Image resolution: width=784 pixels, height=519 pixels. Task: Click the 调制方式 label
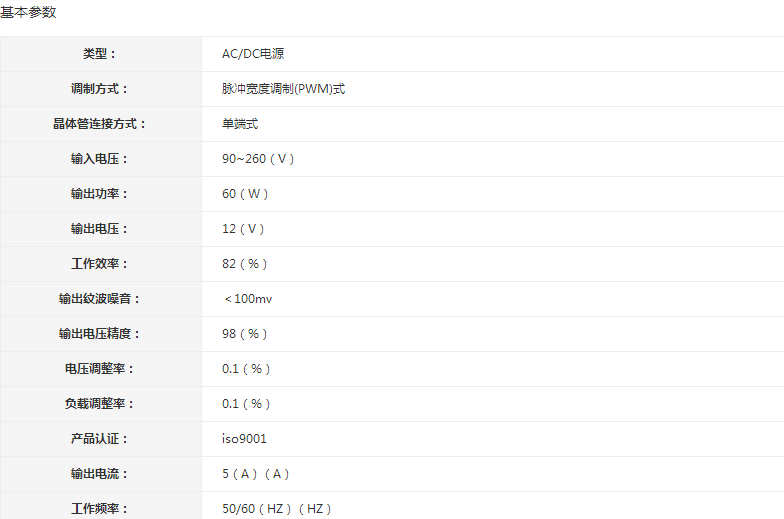point(100,89)
